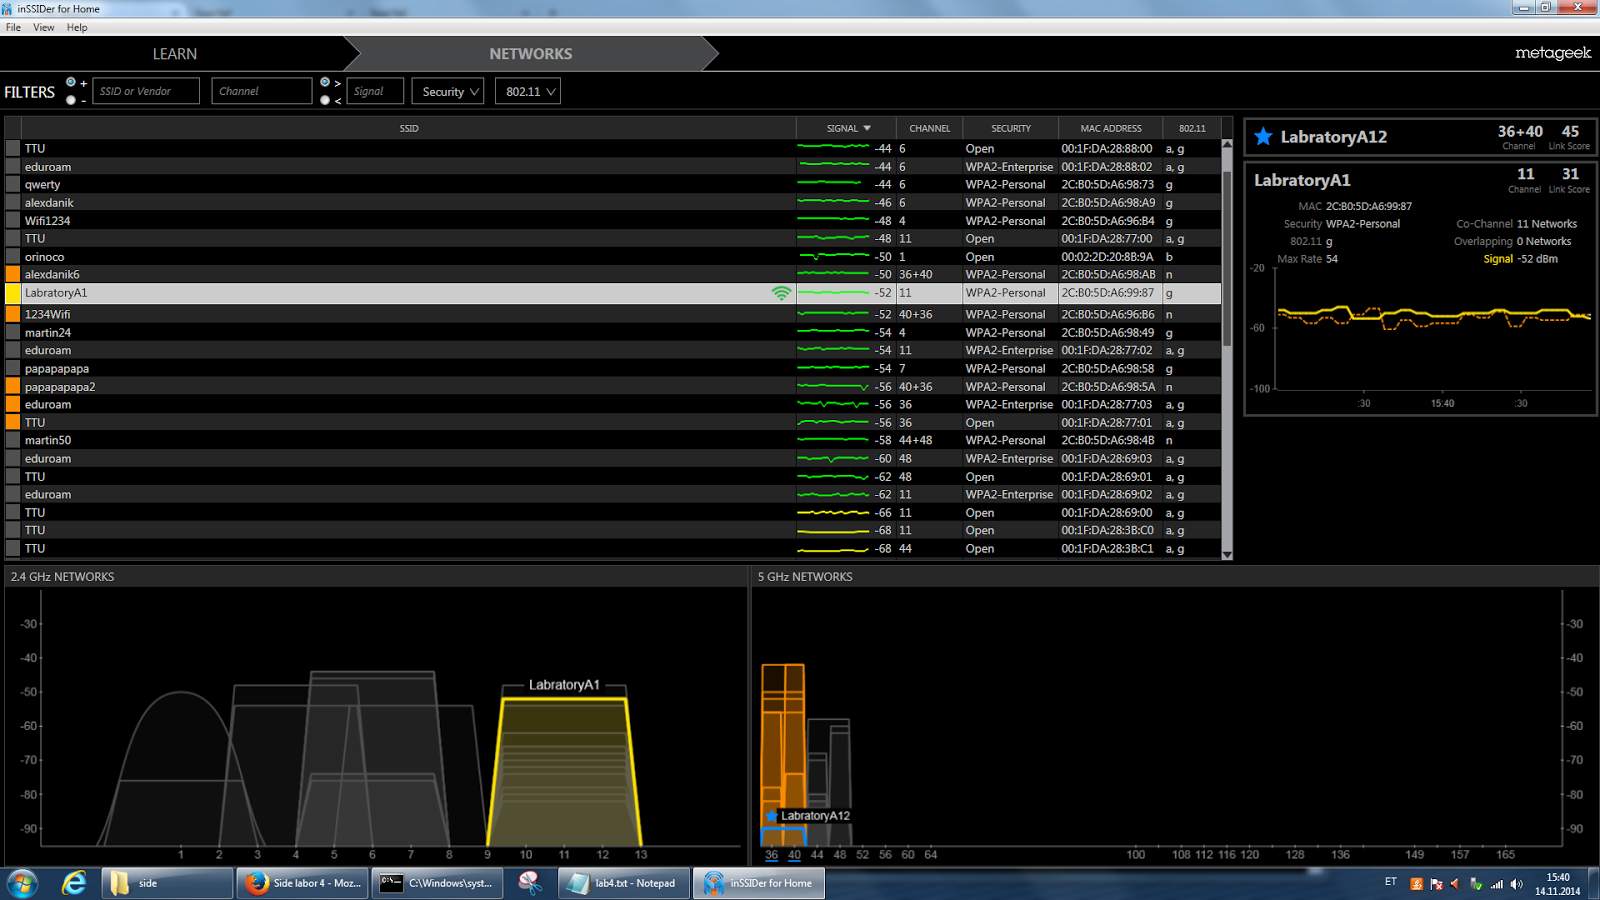
Task: Open the taskbar clock showing 15:40
Action: pyautogui.click(x=1558, y=884)
